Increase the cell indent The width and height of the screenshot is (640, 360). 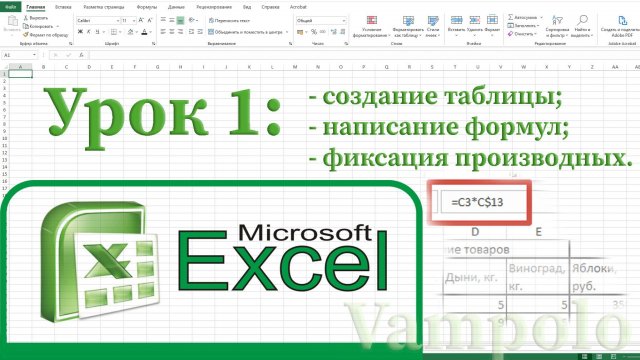point(200,31)
